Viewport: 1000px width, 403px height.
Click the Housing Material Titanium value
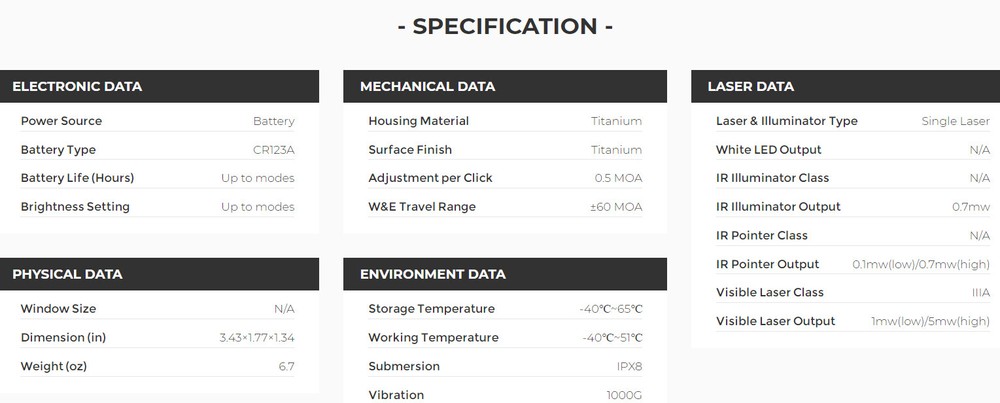pos(616,121)
